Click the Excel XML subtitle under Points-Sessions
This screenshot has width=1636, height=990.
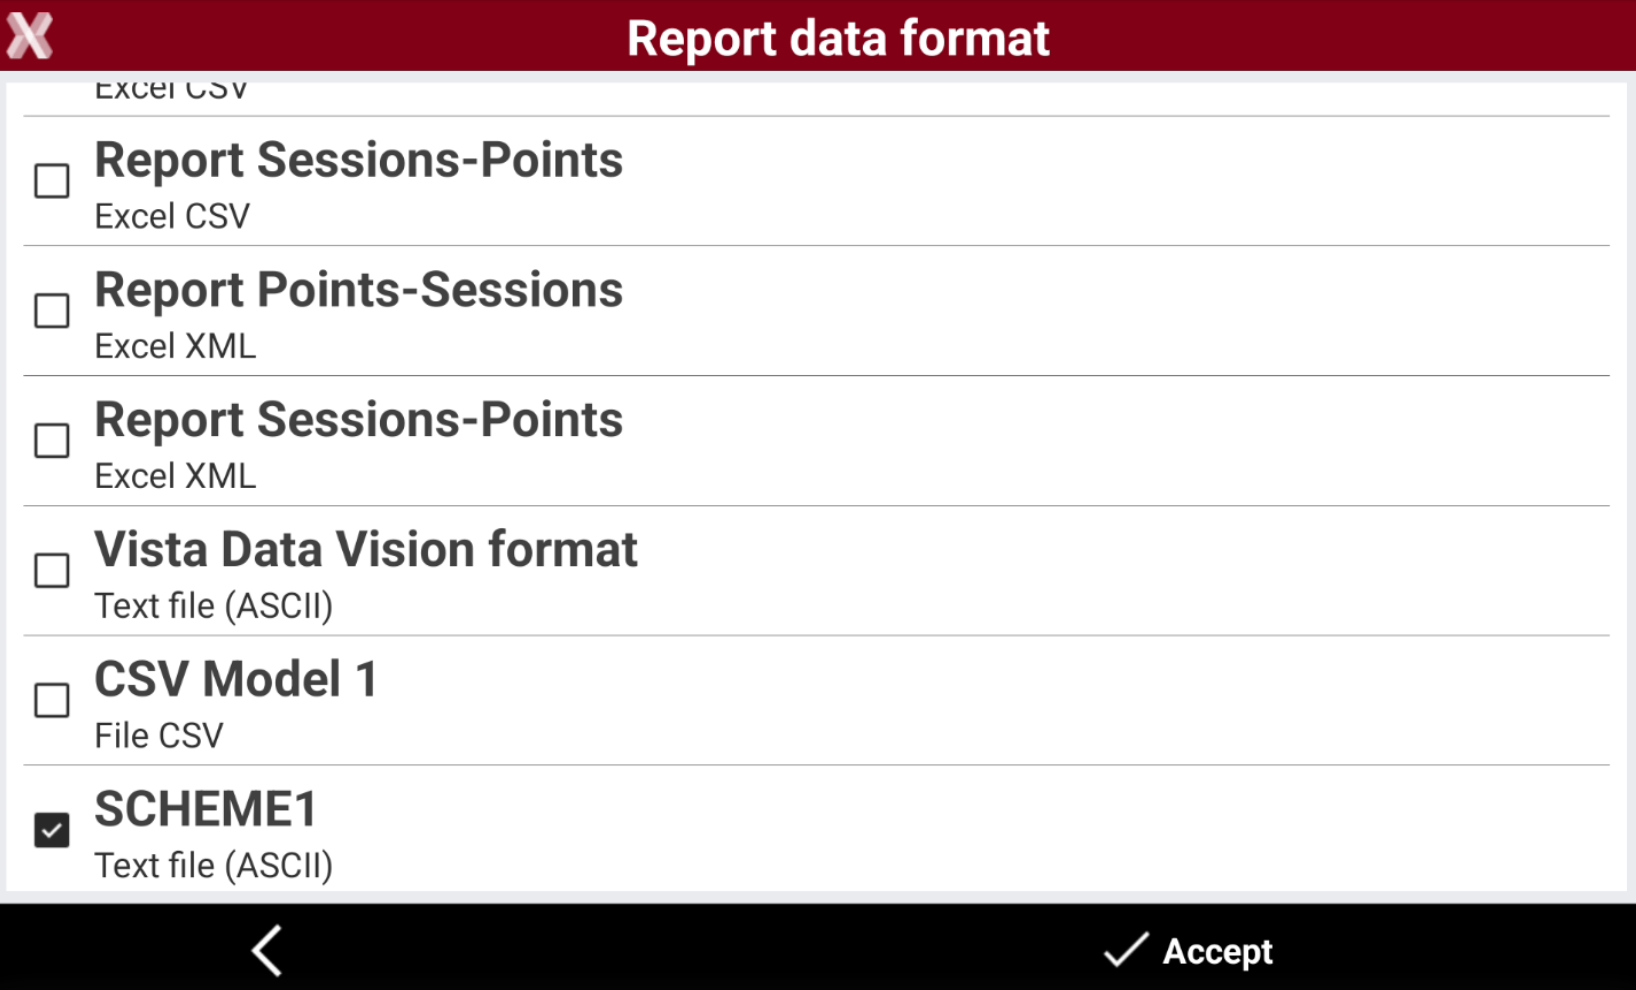(x=176, y=346)
